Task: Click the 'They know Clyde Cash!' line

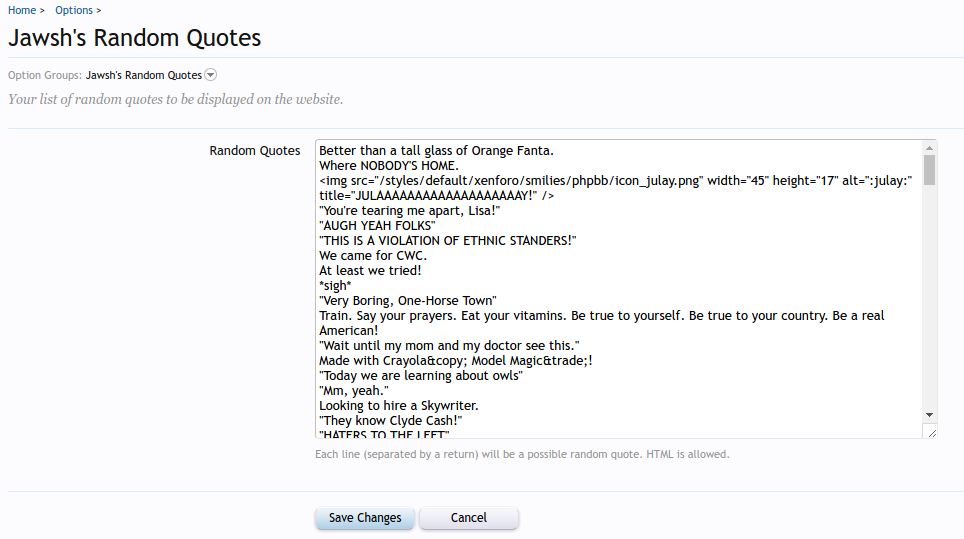Action: click(390, 421)
